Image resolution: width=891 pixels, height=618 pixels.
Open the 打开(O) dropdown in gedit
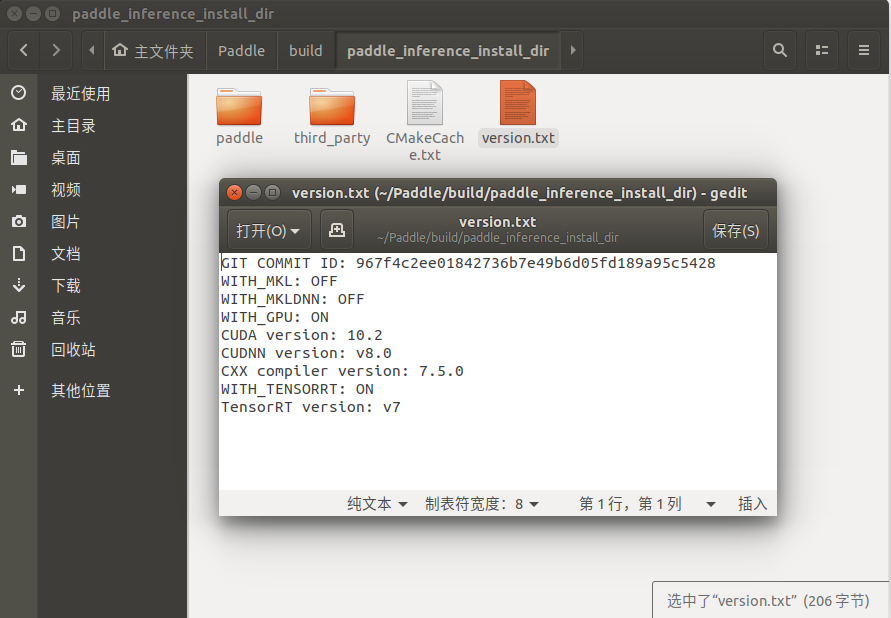[x=269, y=229]
